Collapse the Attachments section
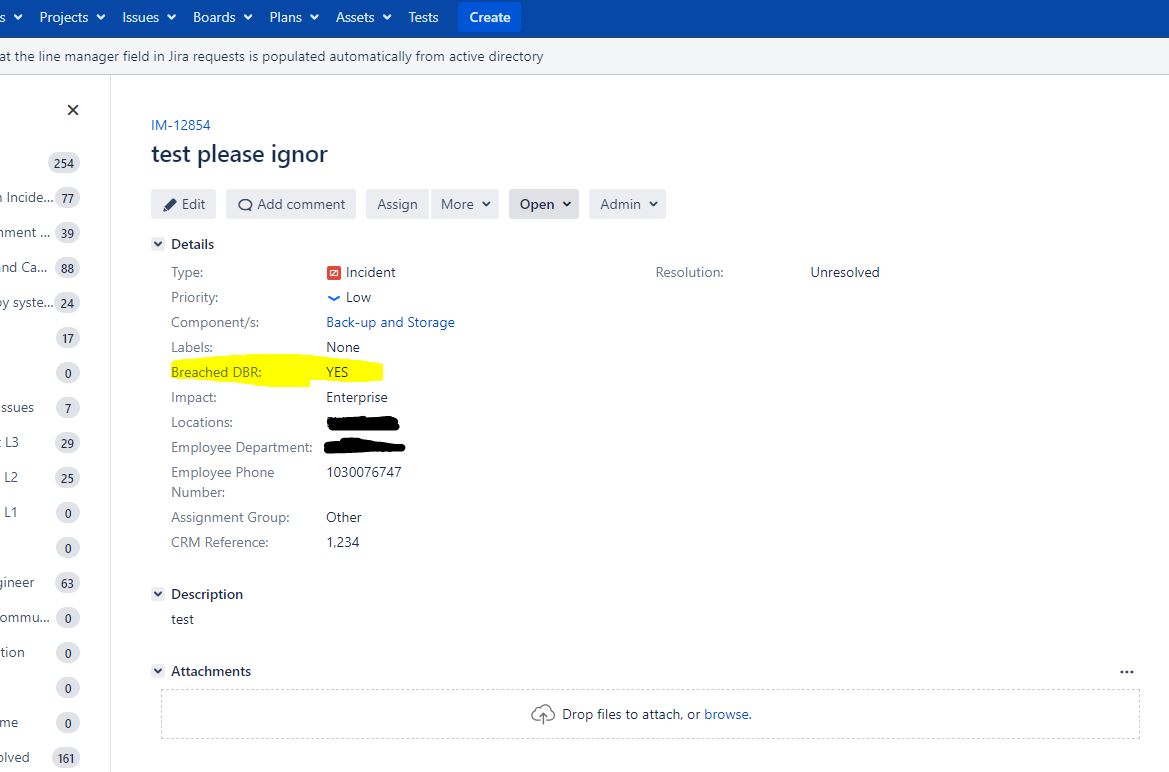This screenshot has width=1169, height=772. point(158,671)
